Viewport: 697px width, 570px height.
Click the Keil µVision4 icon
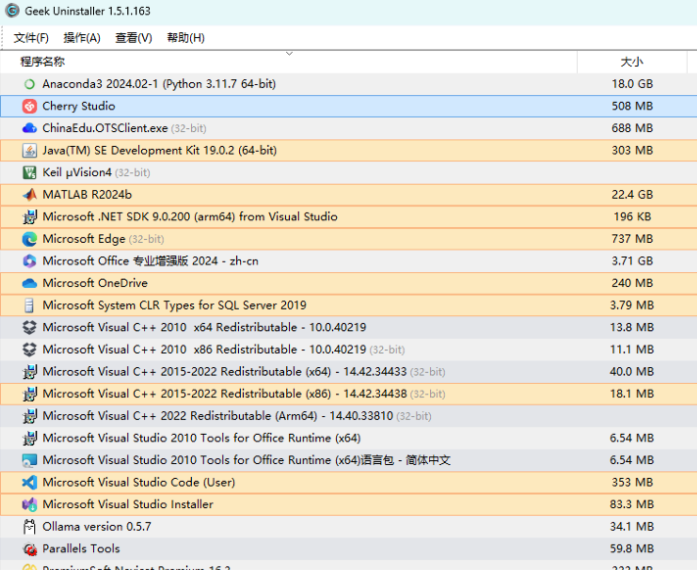coord(29,173)
